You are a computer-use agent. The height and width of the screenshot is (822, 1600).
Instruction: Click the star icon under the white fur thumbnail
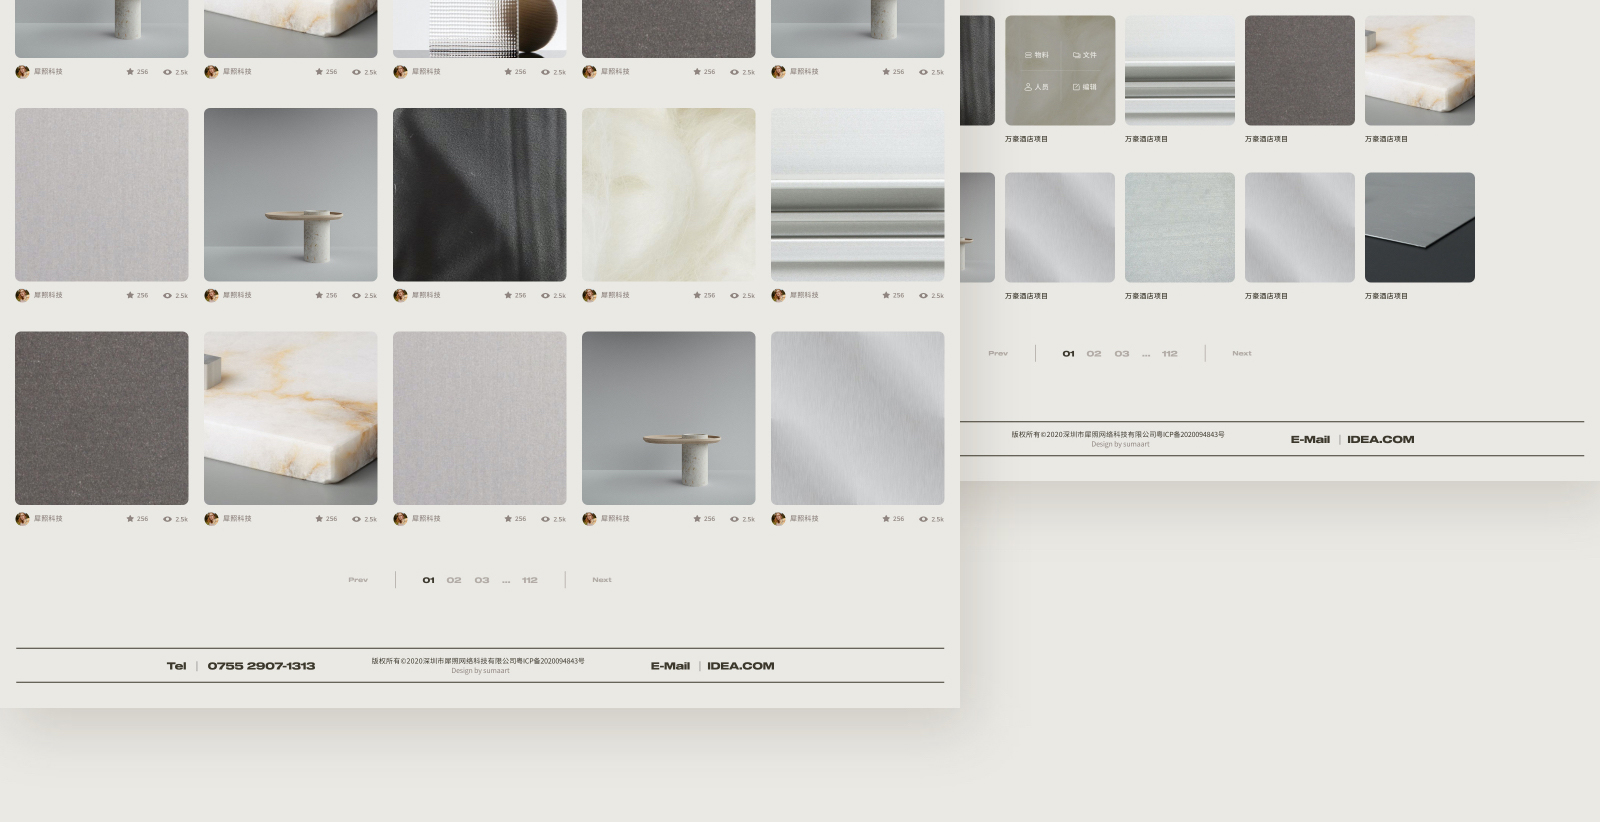pos(697,296)
